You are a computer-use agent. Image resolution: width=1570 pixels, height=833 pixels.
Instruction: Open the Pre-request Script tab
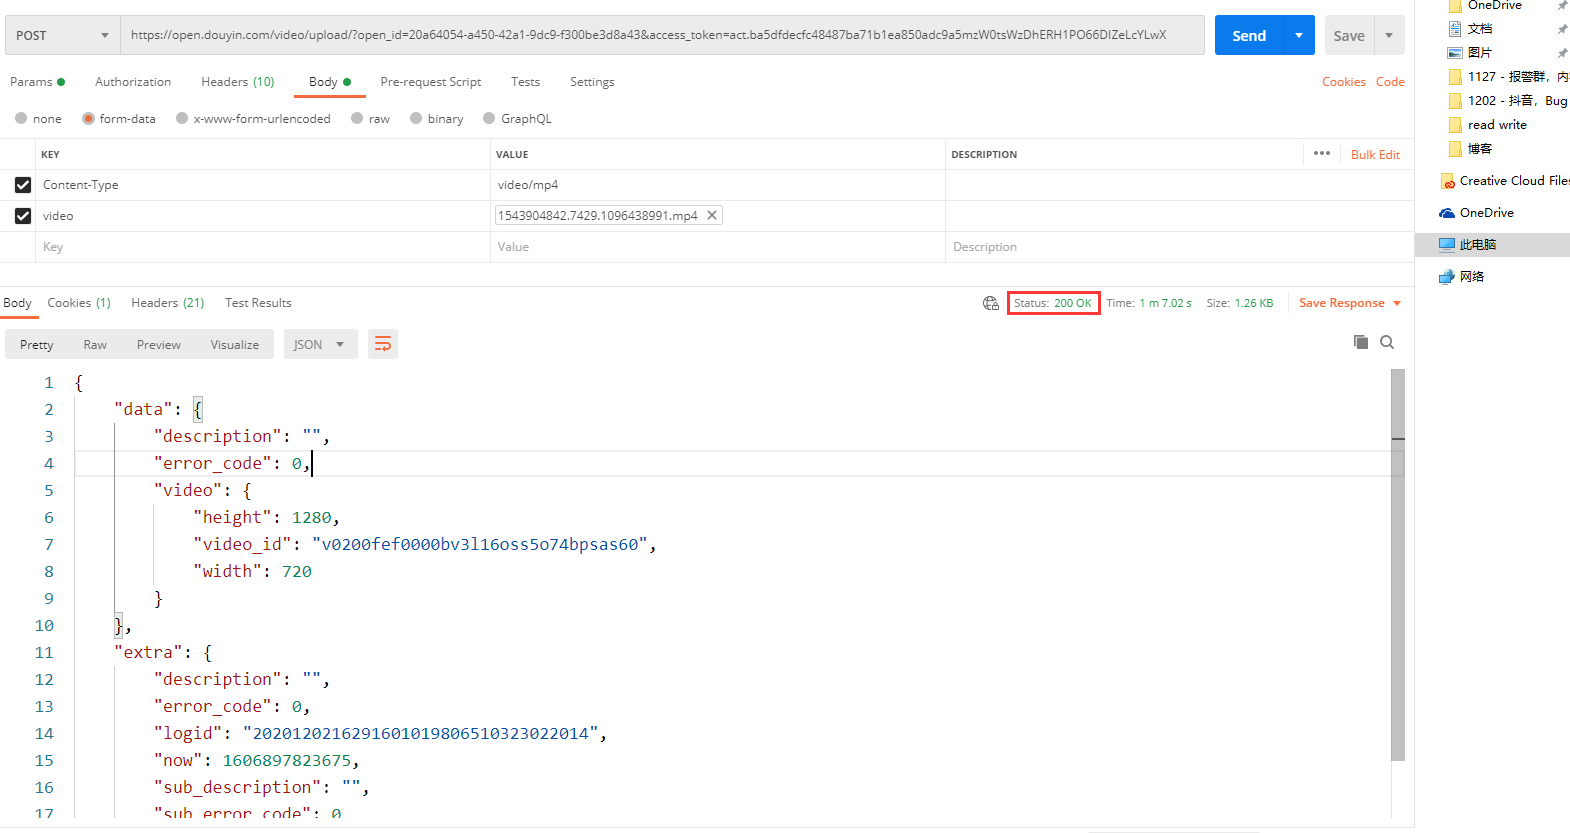tap(430, 82)
